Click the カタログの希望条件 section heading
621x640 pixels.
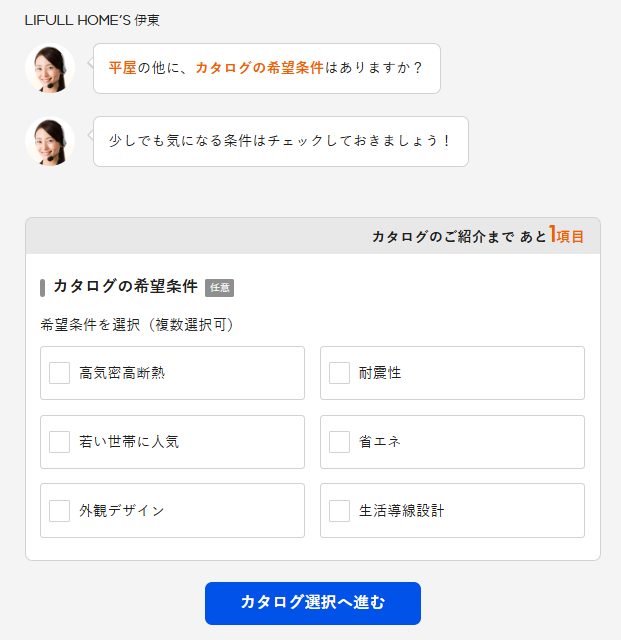126,287
